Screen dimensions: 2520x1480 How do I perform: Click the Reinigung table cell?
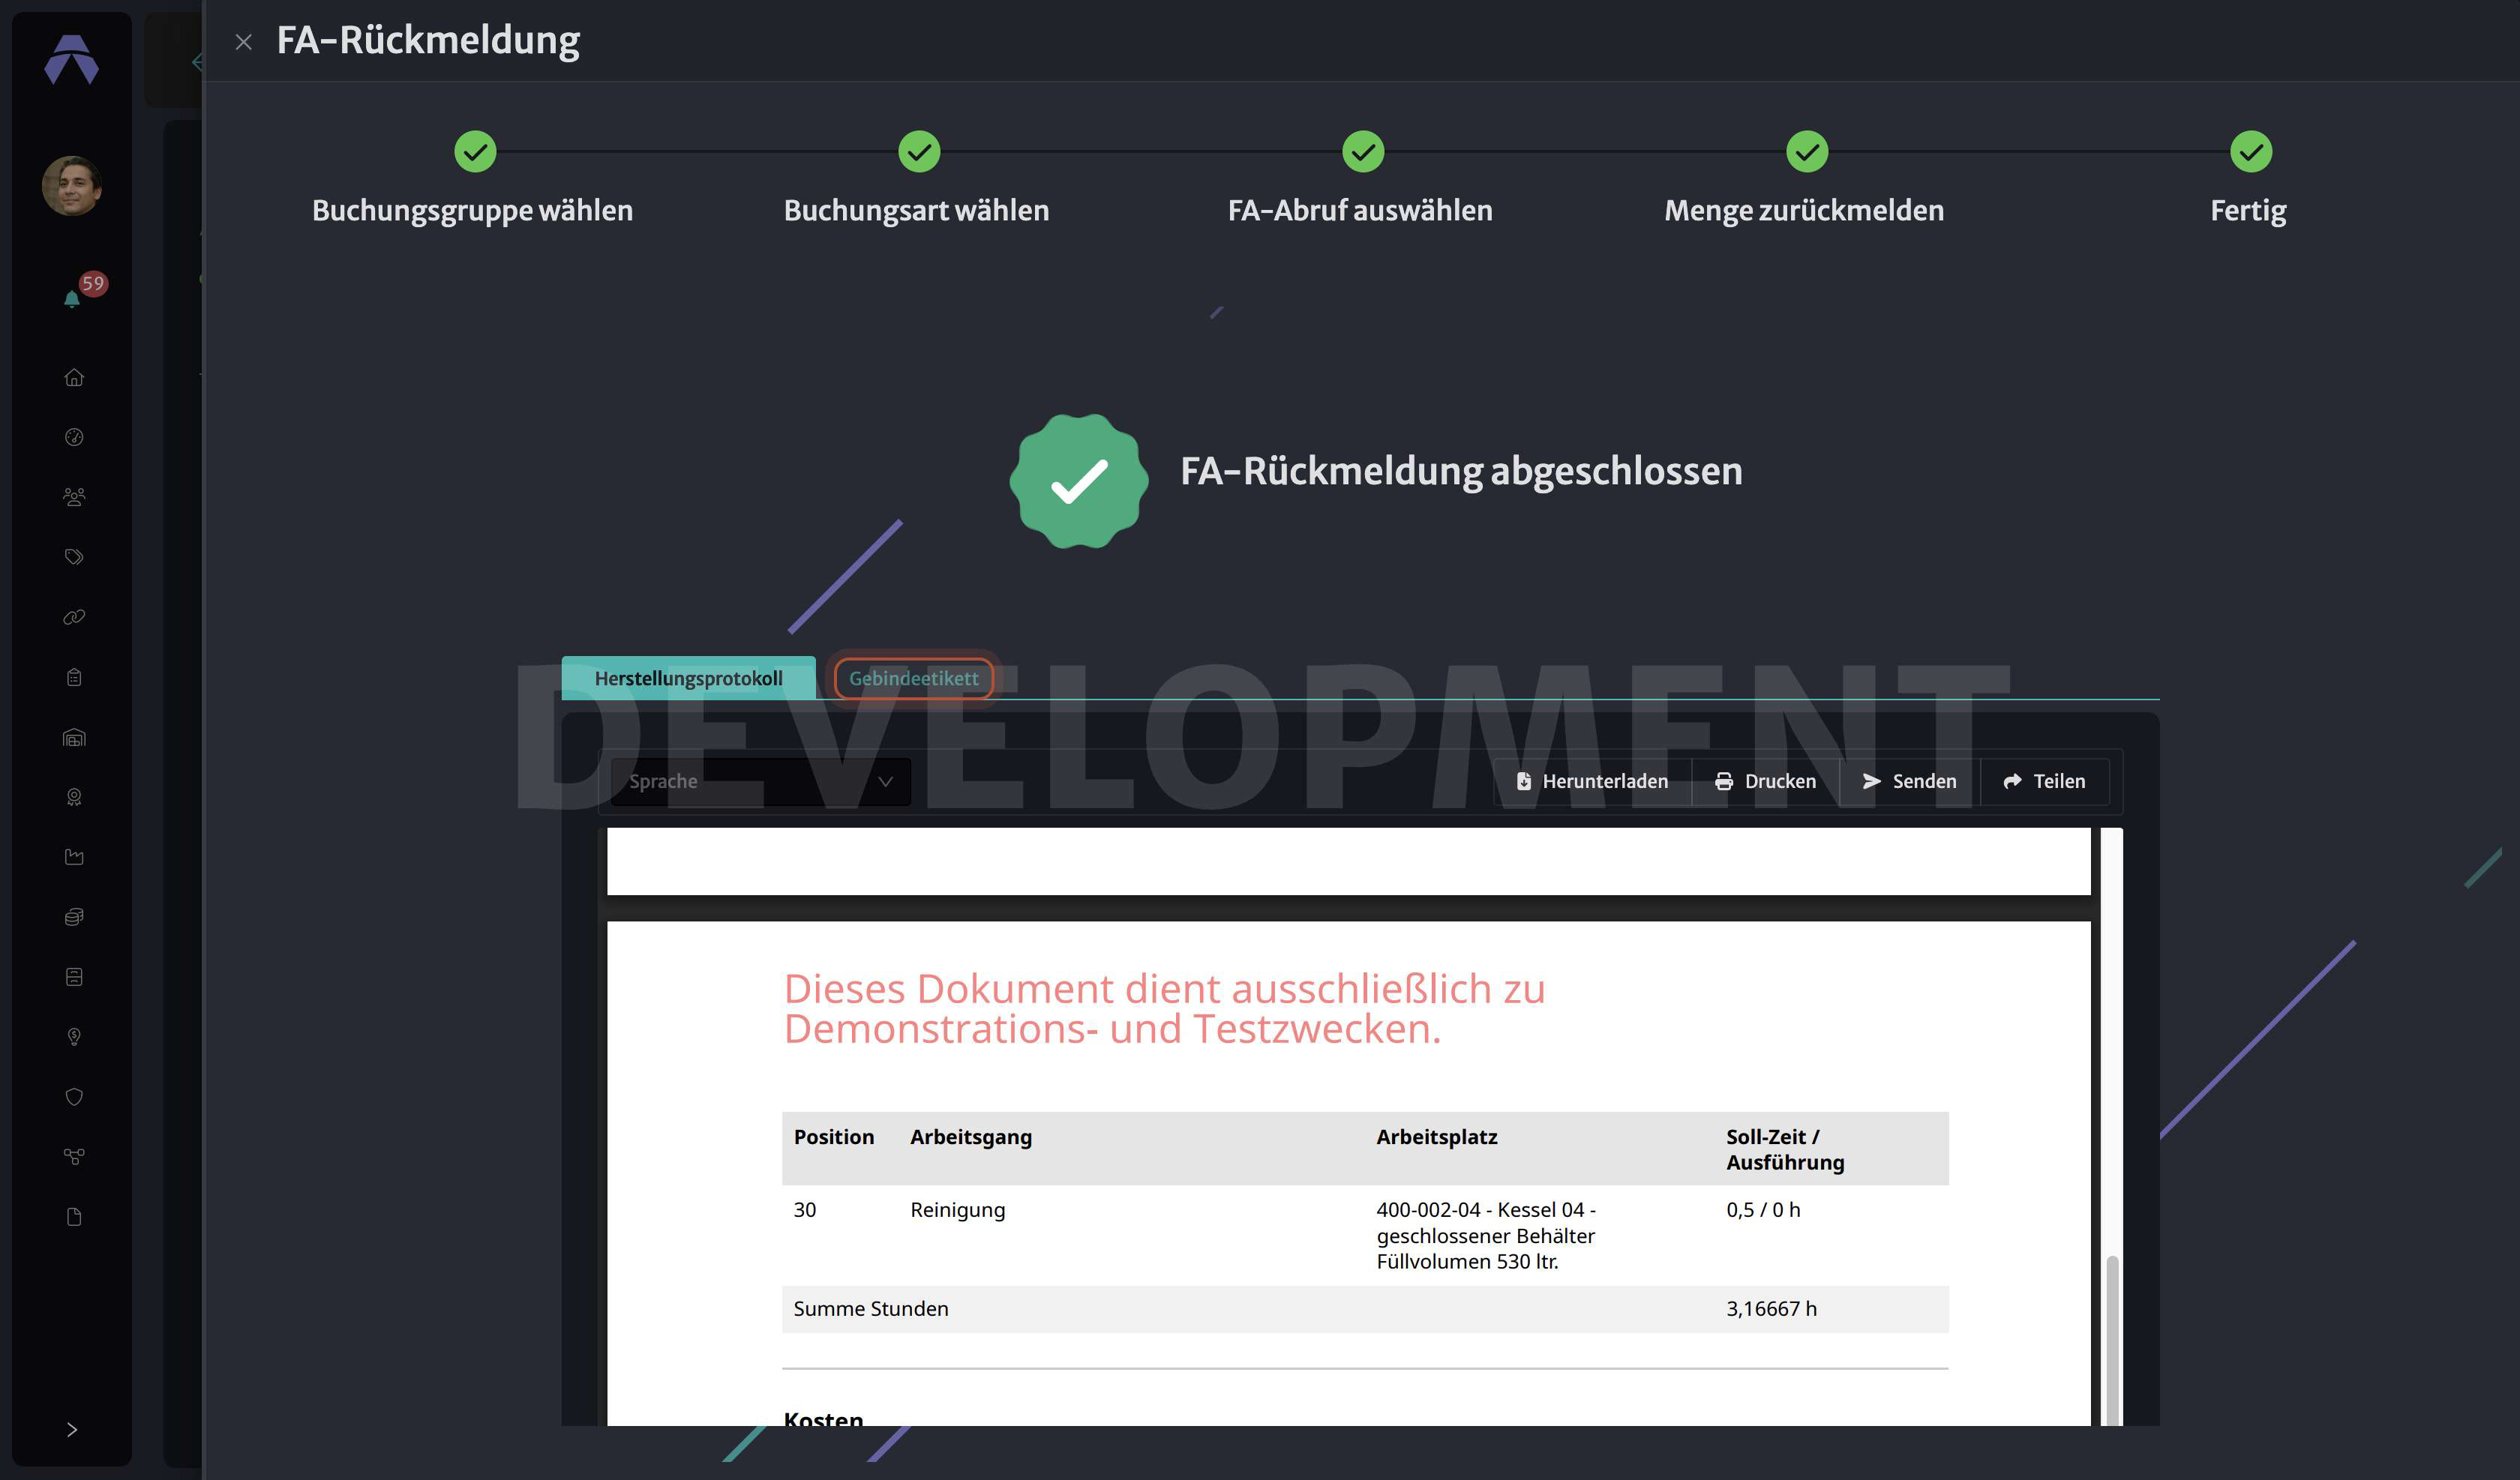coord(957,1209)
